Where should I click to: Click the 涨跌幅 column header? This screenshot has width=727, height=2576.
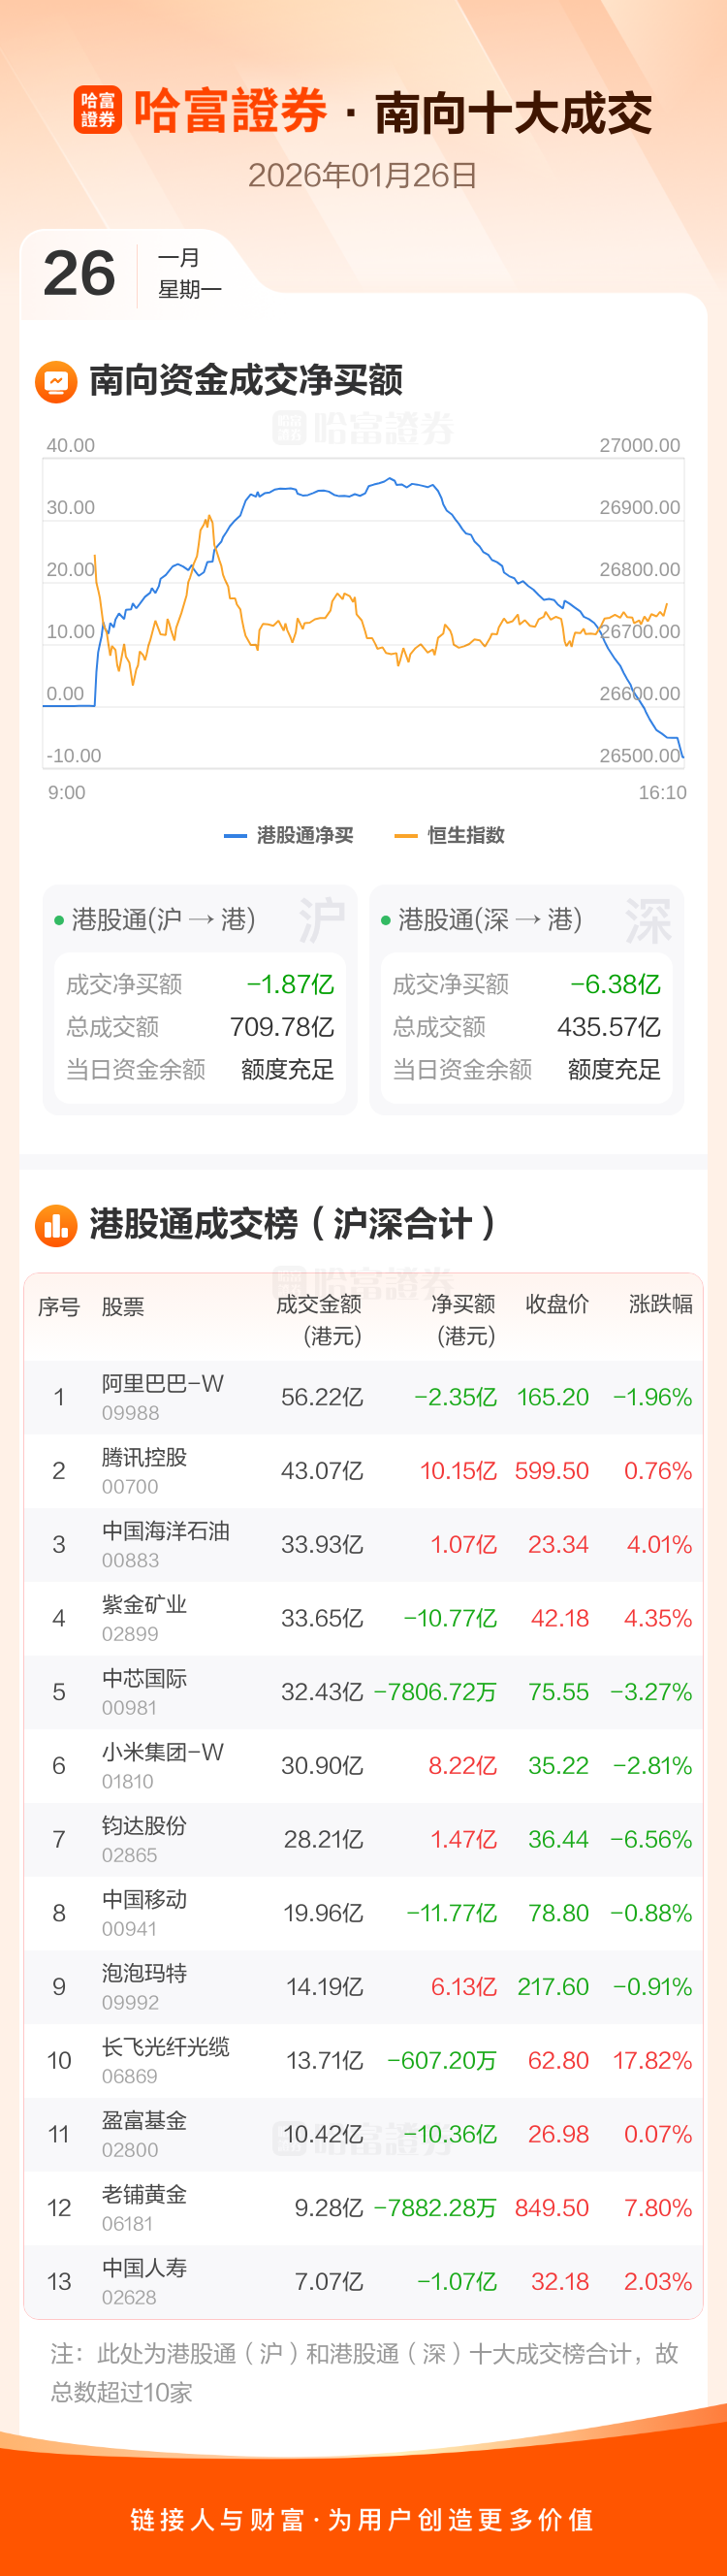(x=660, y=1304)
